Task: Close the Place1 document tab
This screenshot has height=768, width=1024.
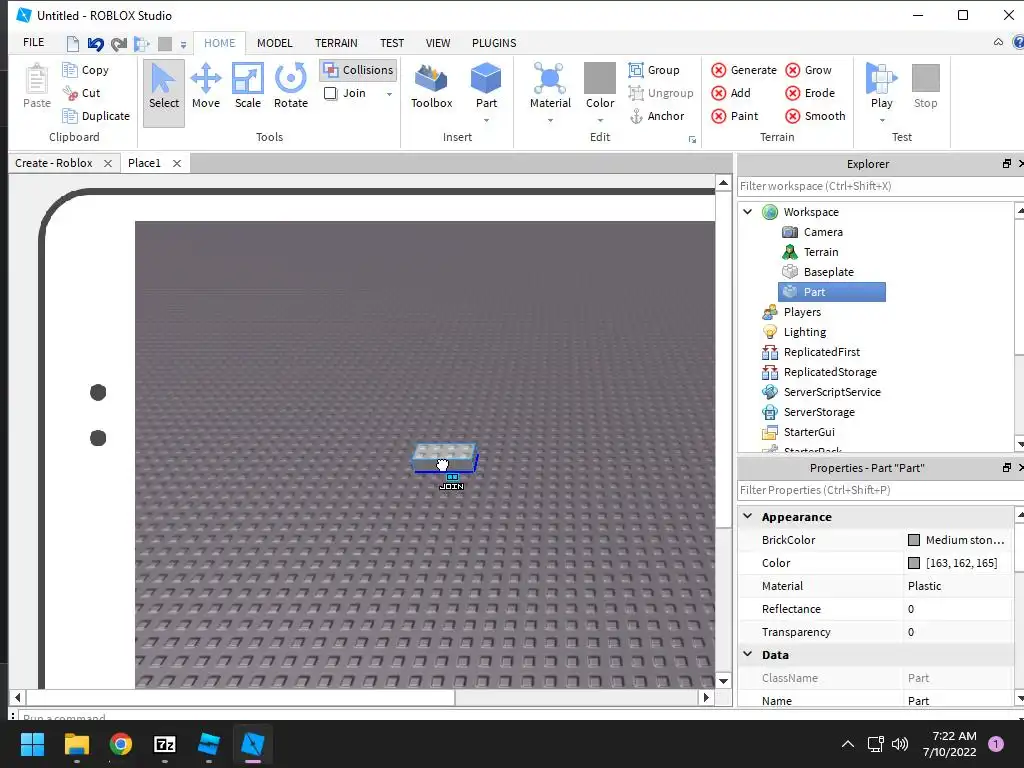Action: tap(177, 163)
